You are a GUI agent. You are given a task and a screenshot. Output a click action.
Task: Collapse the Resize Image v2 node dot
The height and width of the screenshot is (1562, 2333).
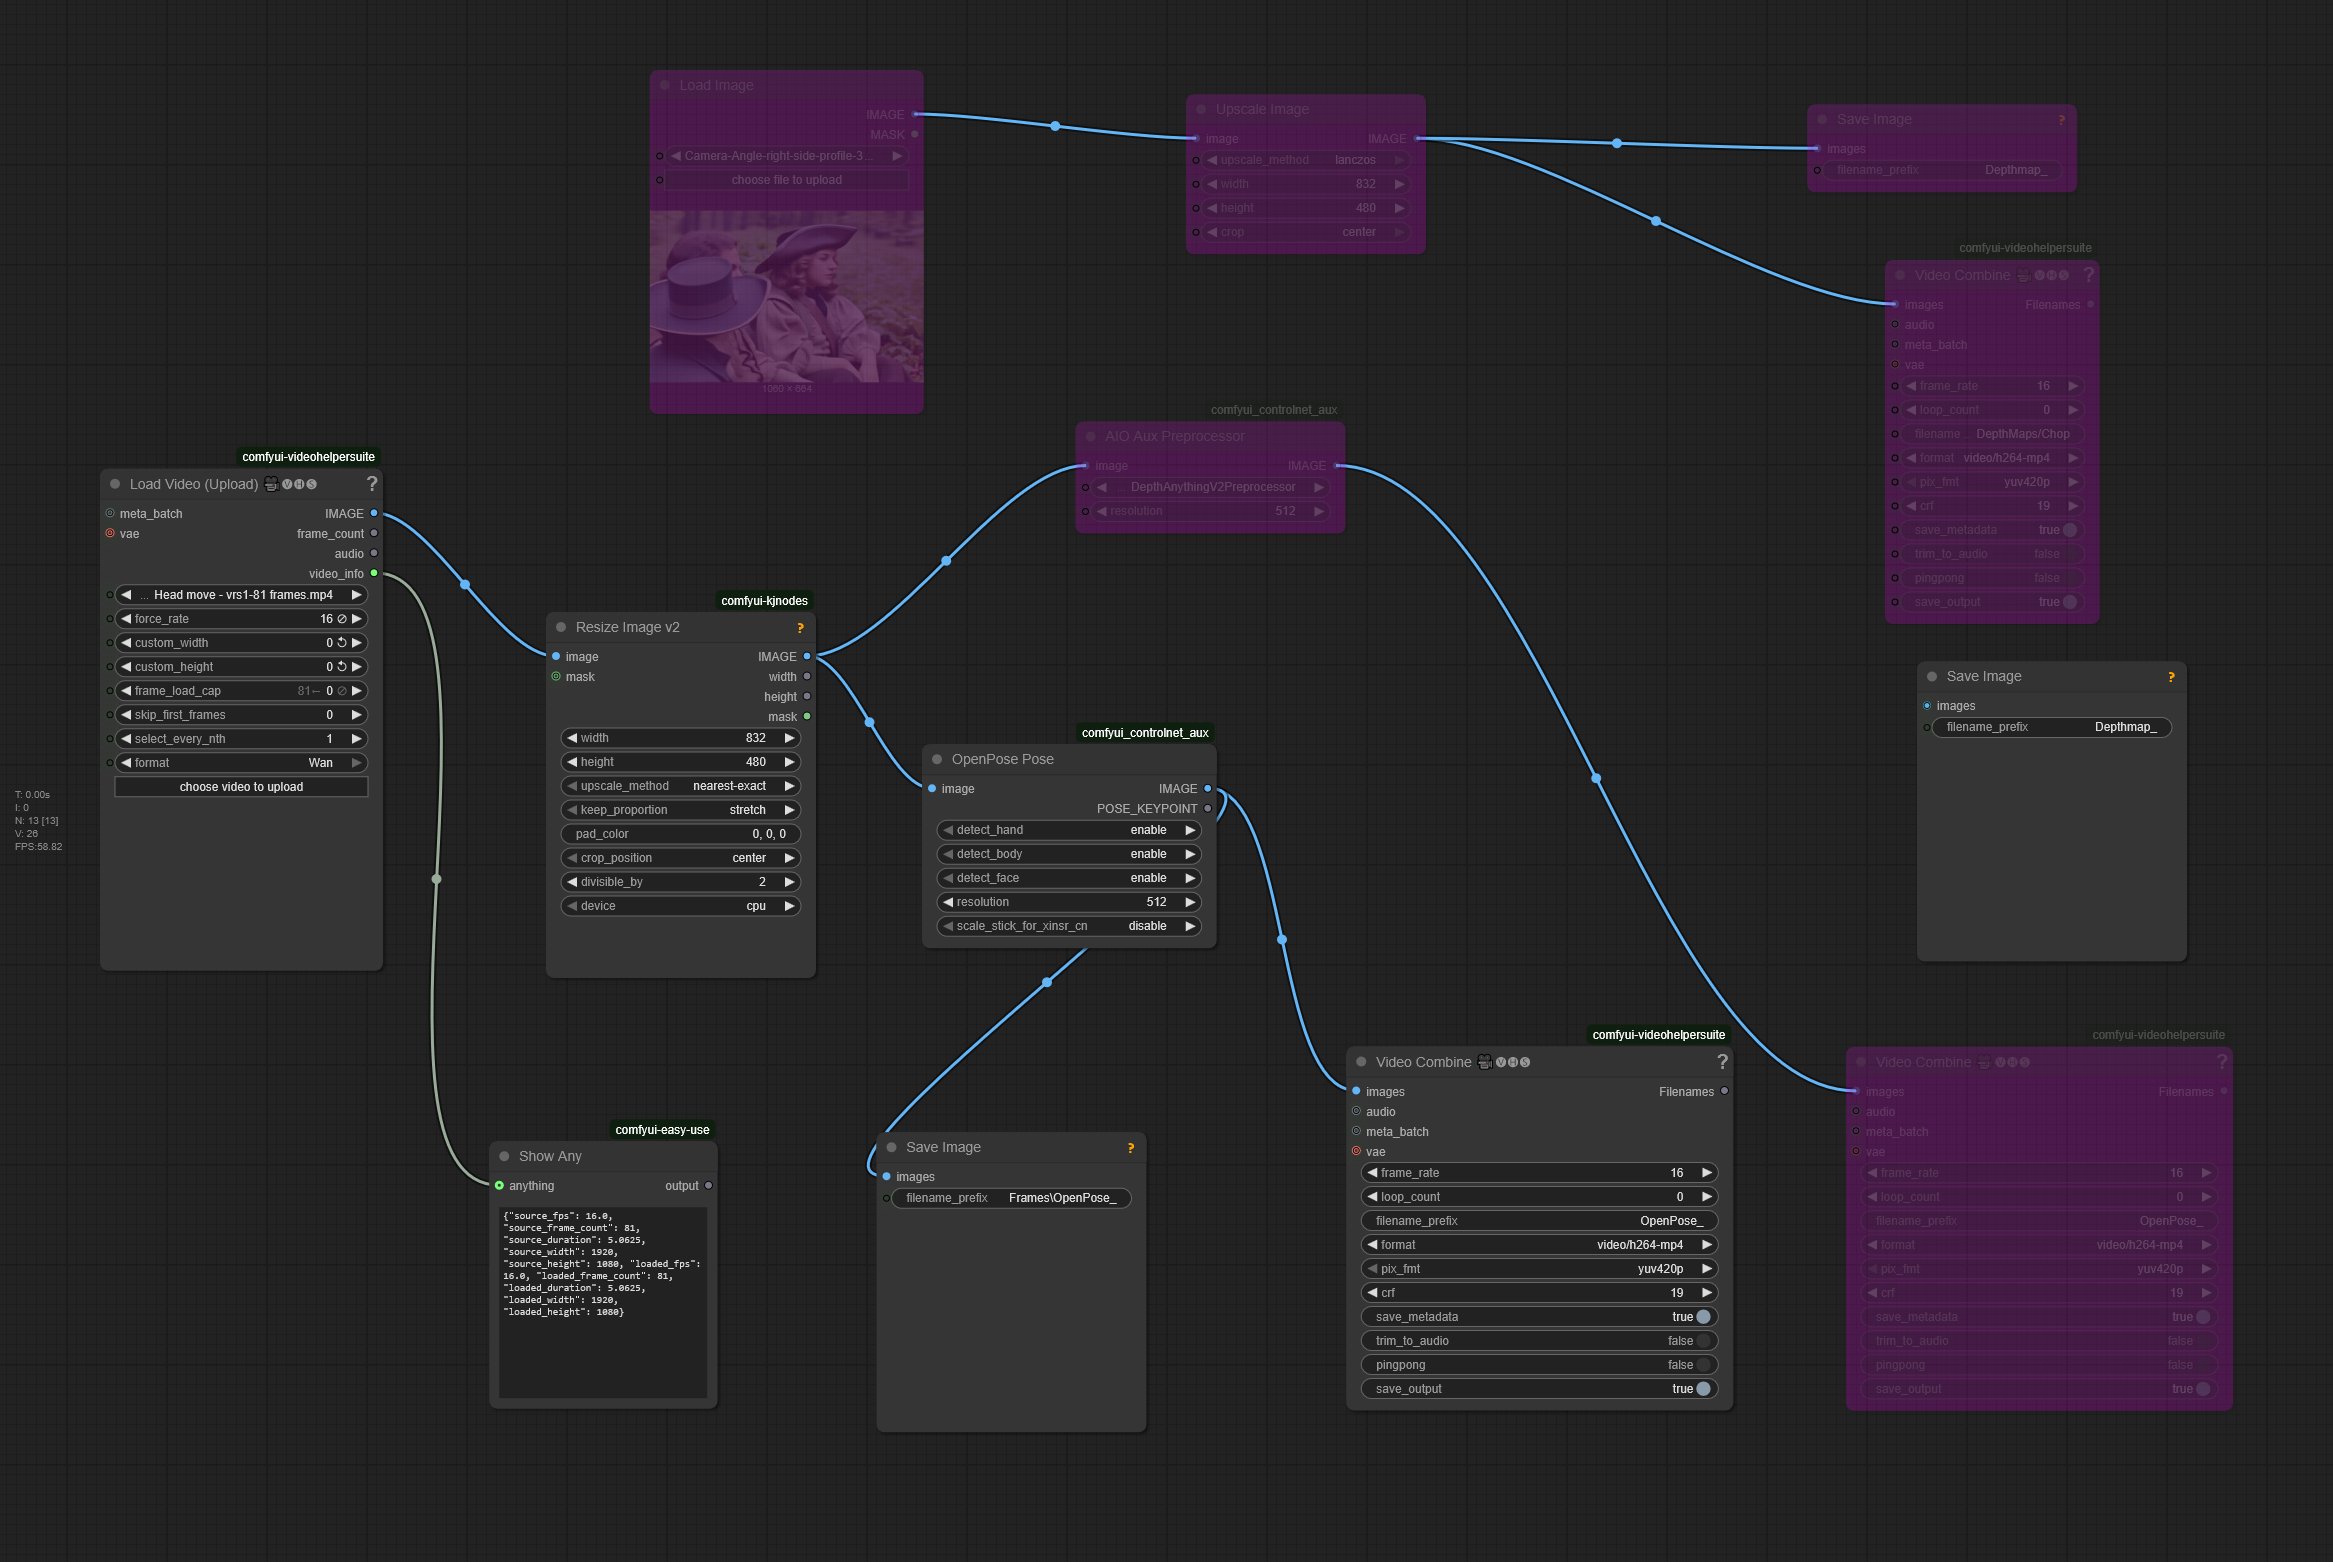click(x=561, y=627)
